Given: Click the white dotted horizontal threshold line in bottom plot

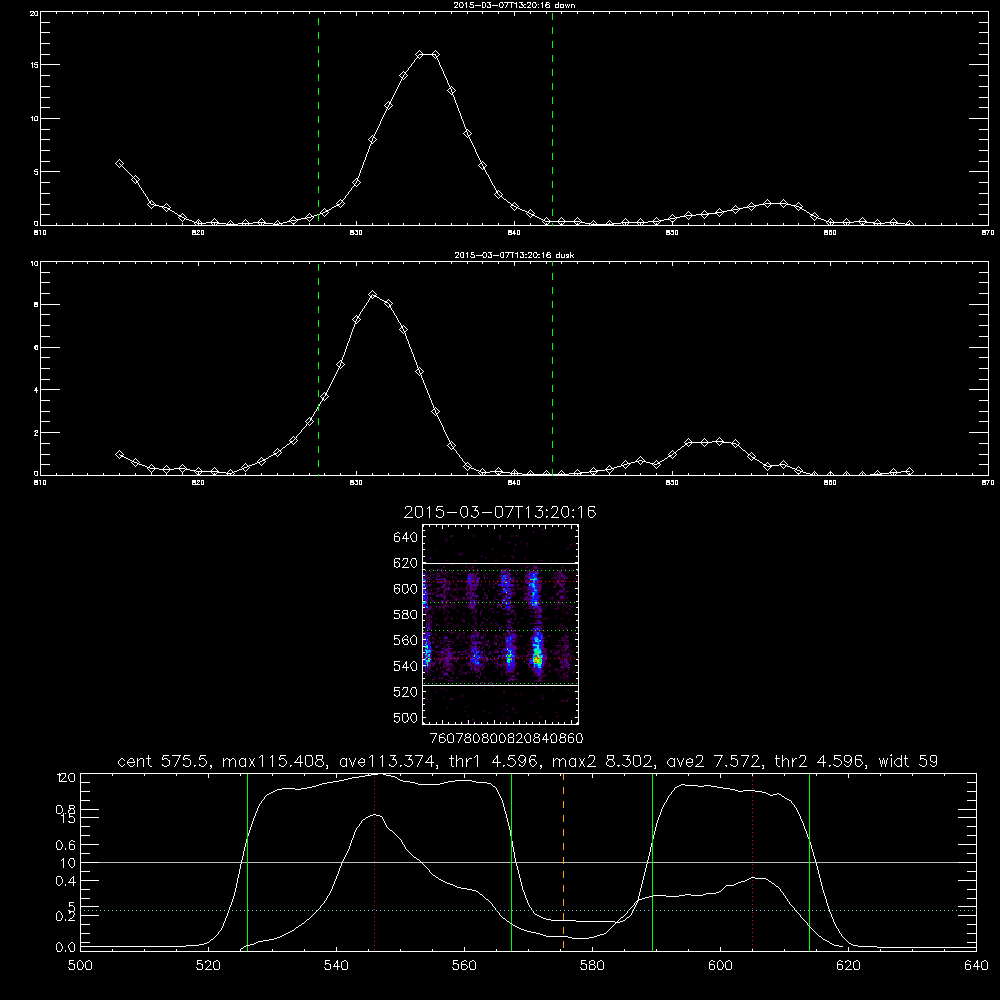Looking at the screenshot, I should [x=528, y=911].
